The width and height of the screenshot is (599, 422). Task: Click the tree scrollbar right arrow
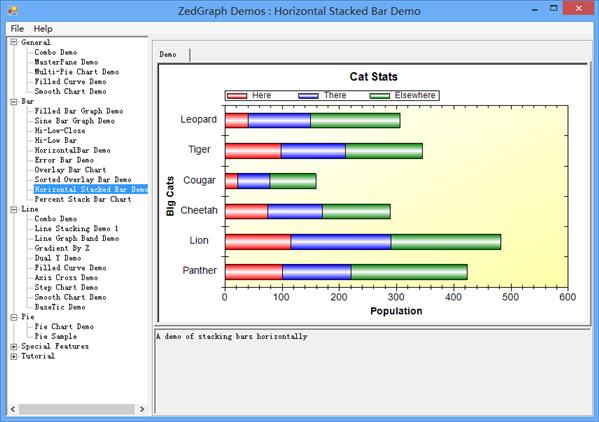(x=142, y=409)
